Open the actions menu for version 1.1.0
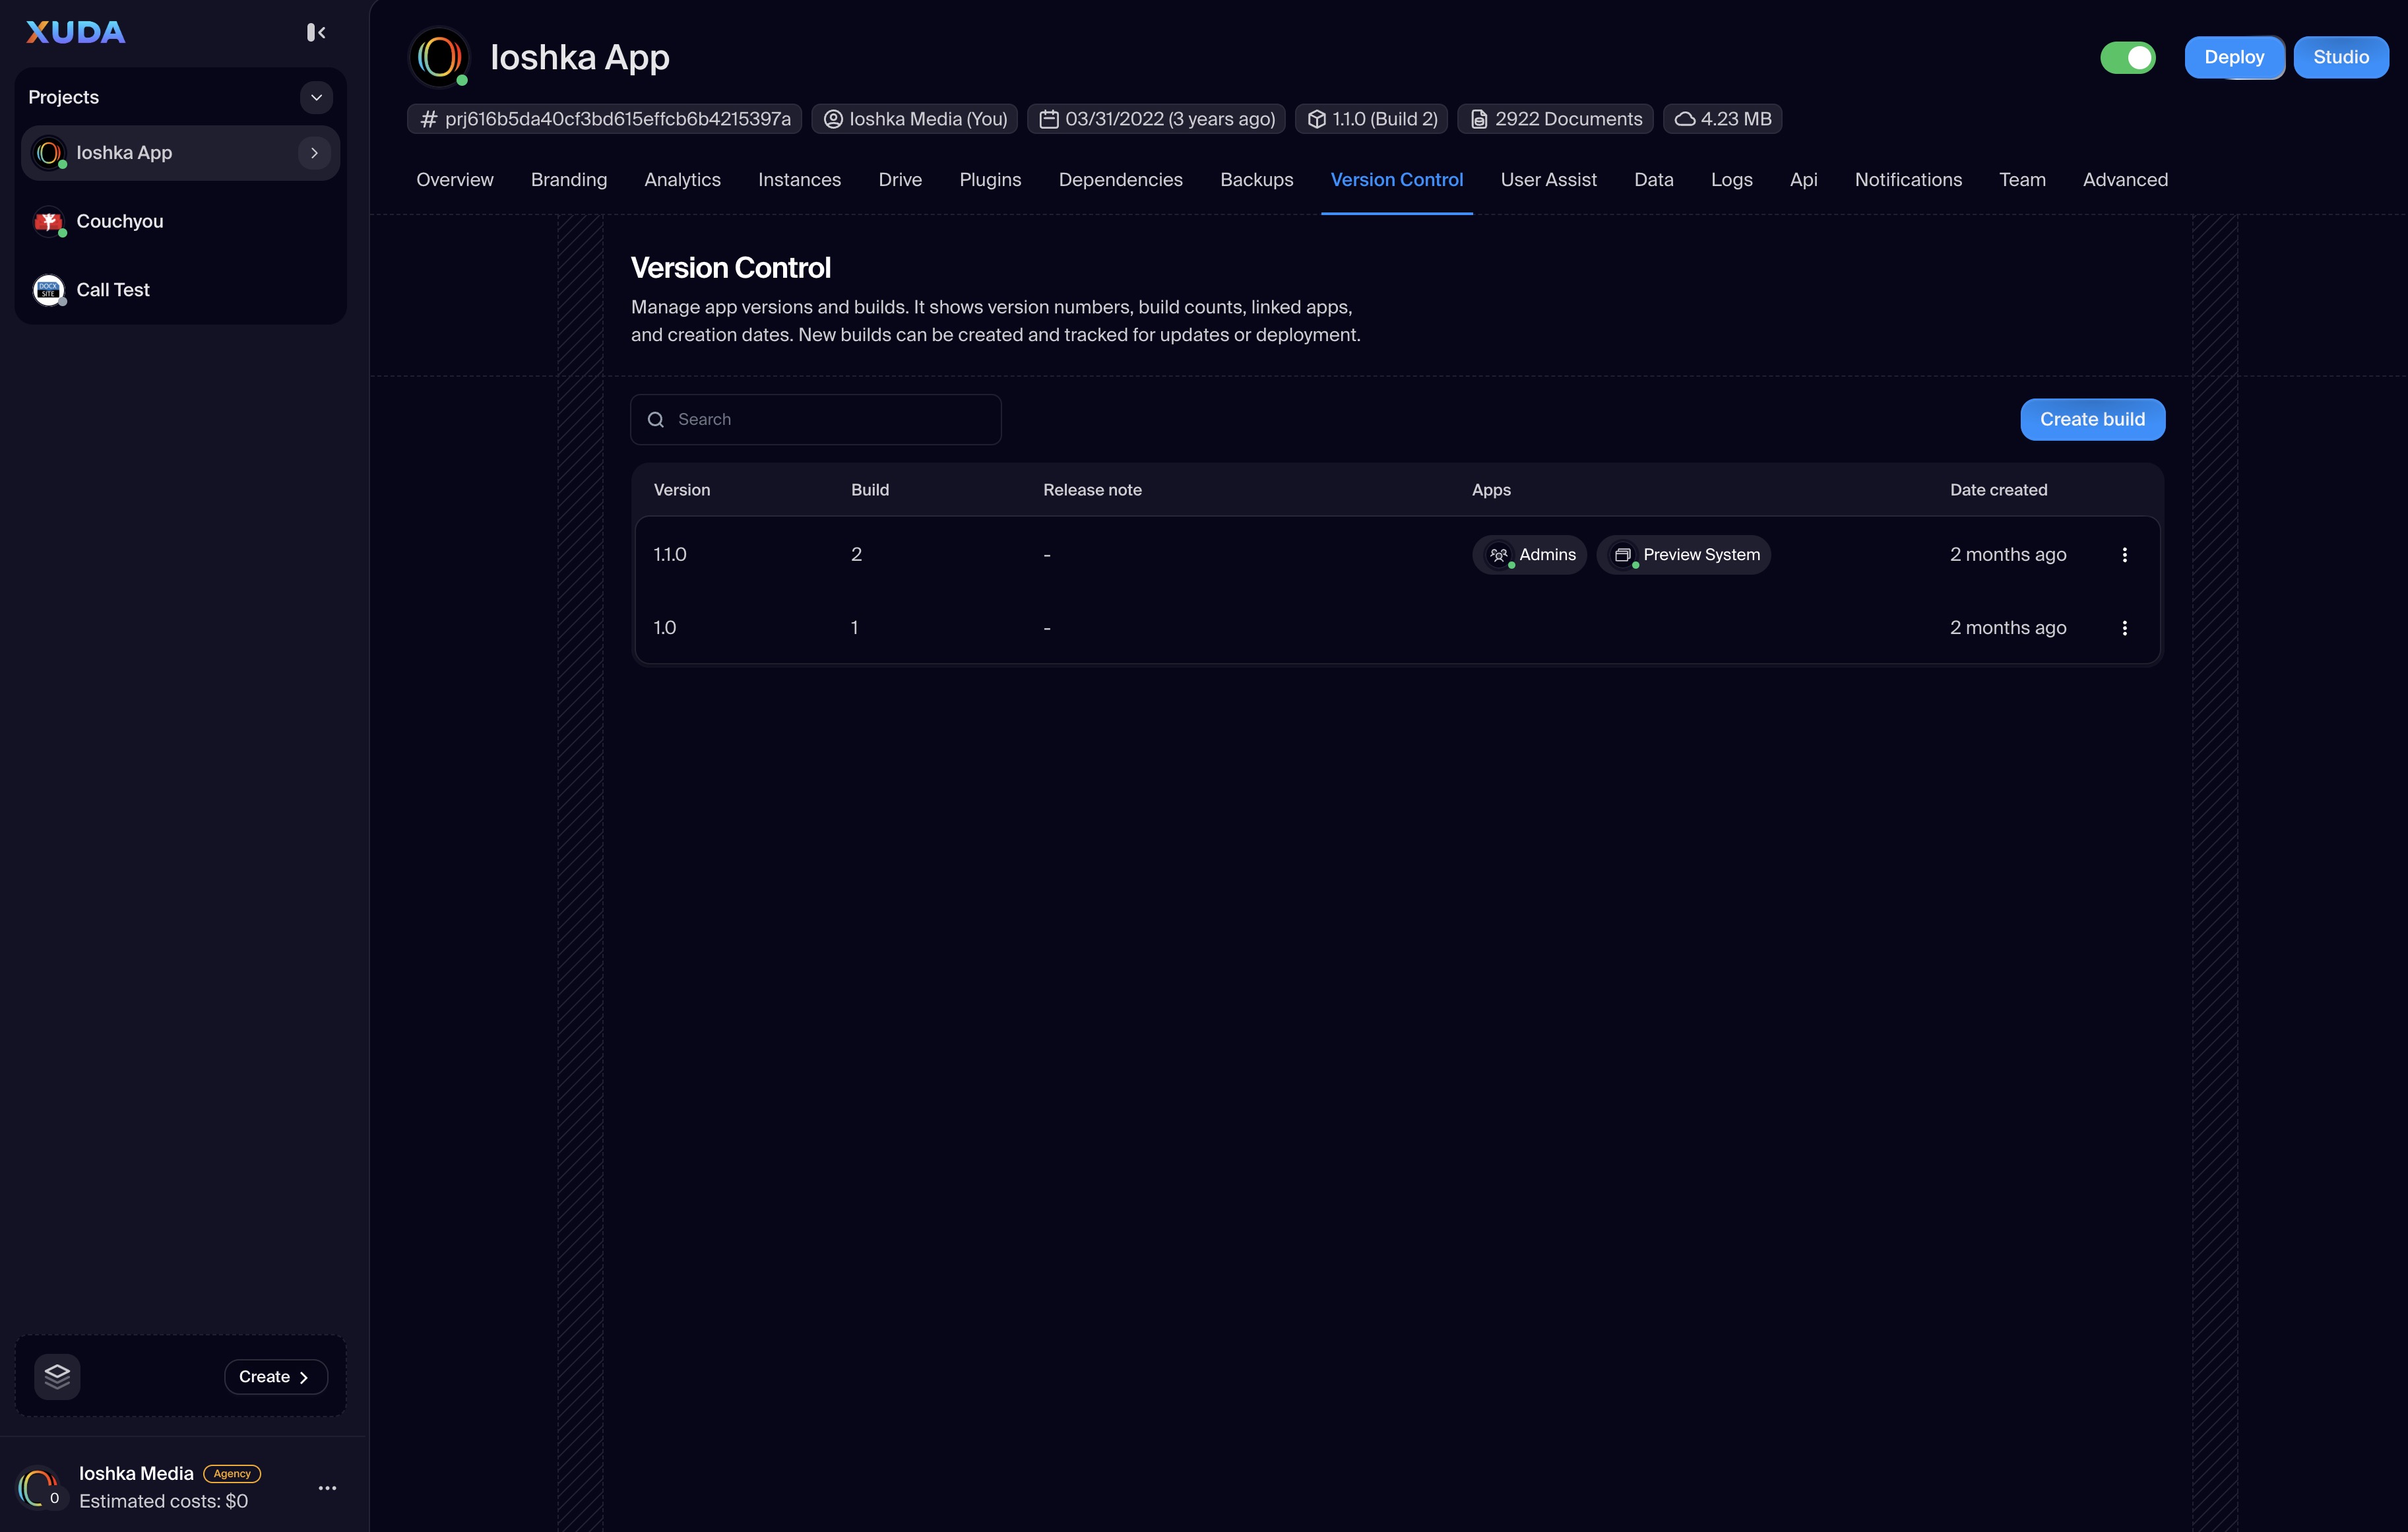The height and width of the screenshot is (1532, 2408). [2124, 555]
